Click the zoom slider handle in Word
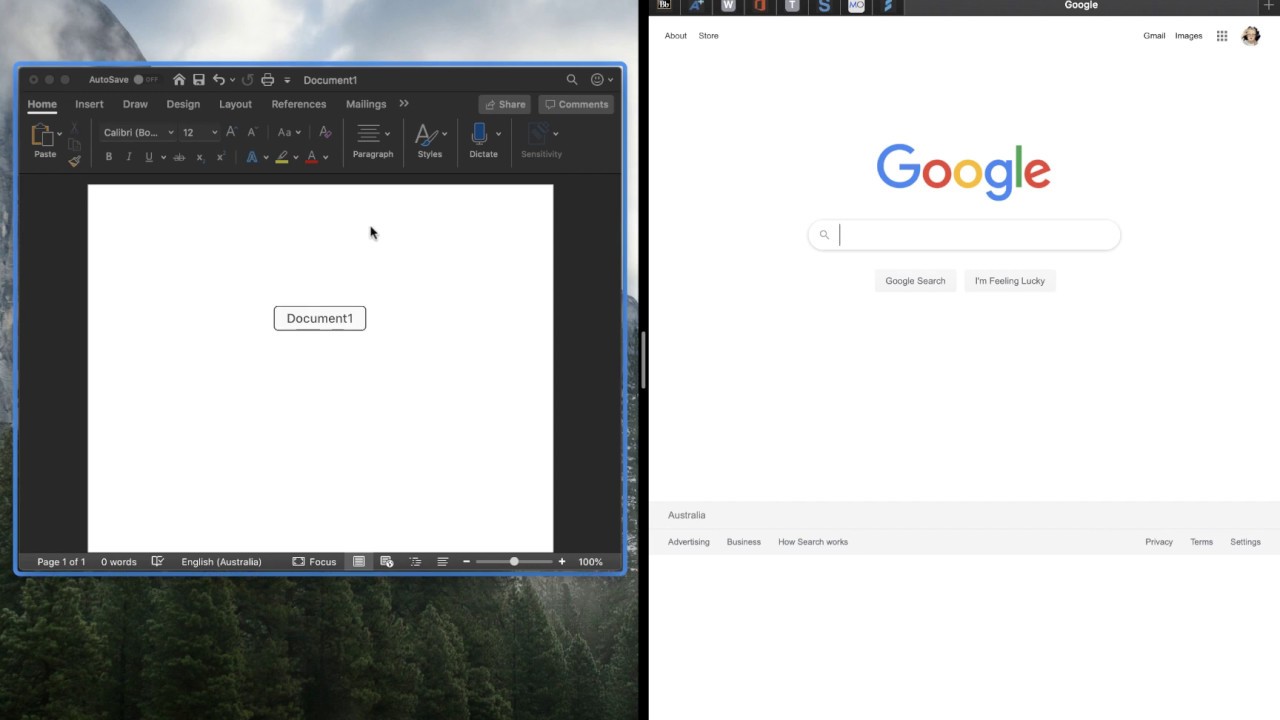 click(514, 562)
